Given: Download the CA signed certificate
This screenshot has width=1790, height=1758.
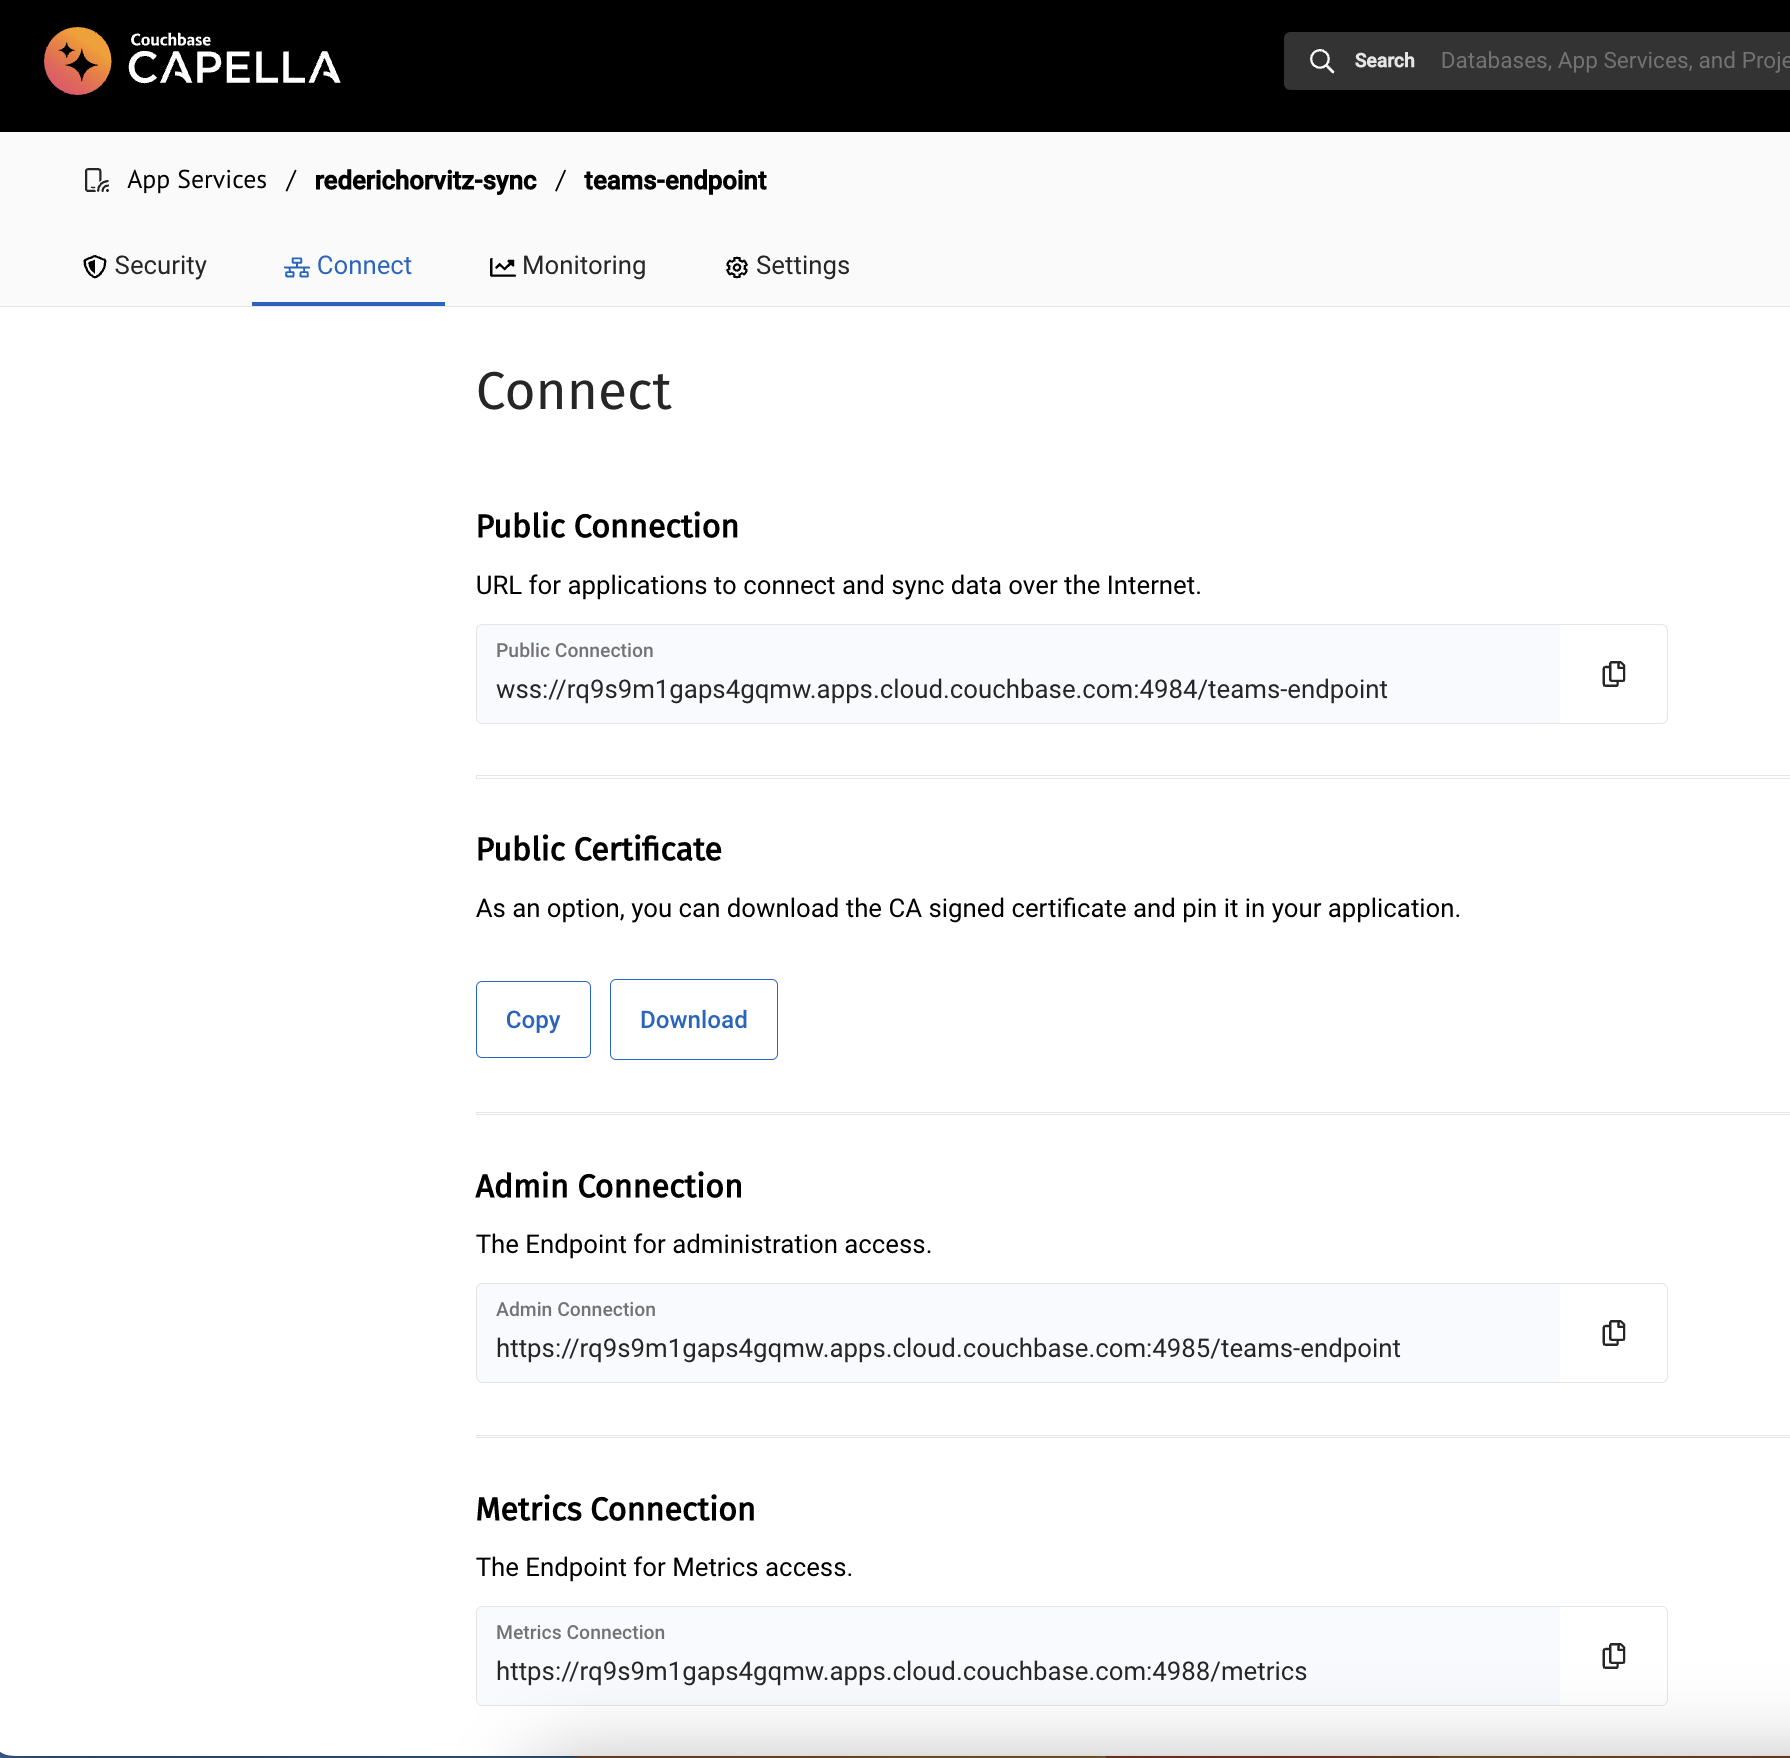Looking at the screenshot, I should [x=693, y=1019].
